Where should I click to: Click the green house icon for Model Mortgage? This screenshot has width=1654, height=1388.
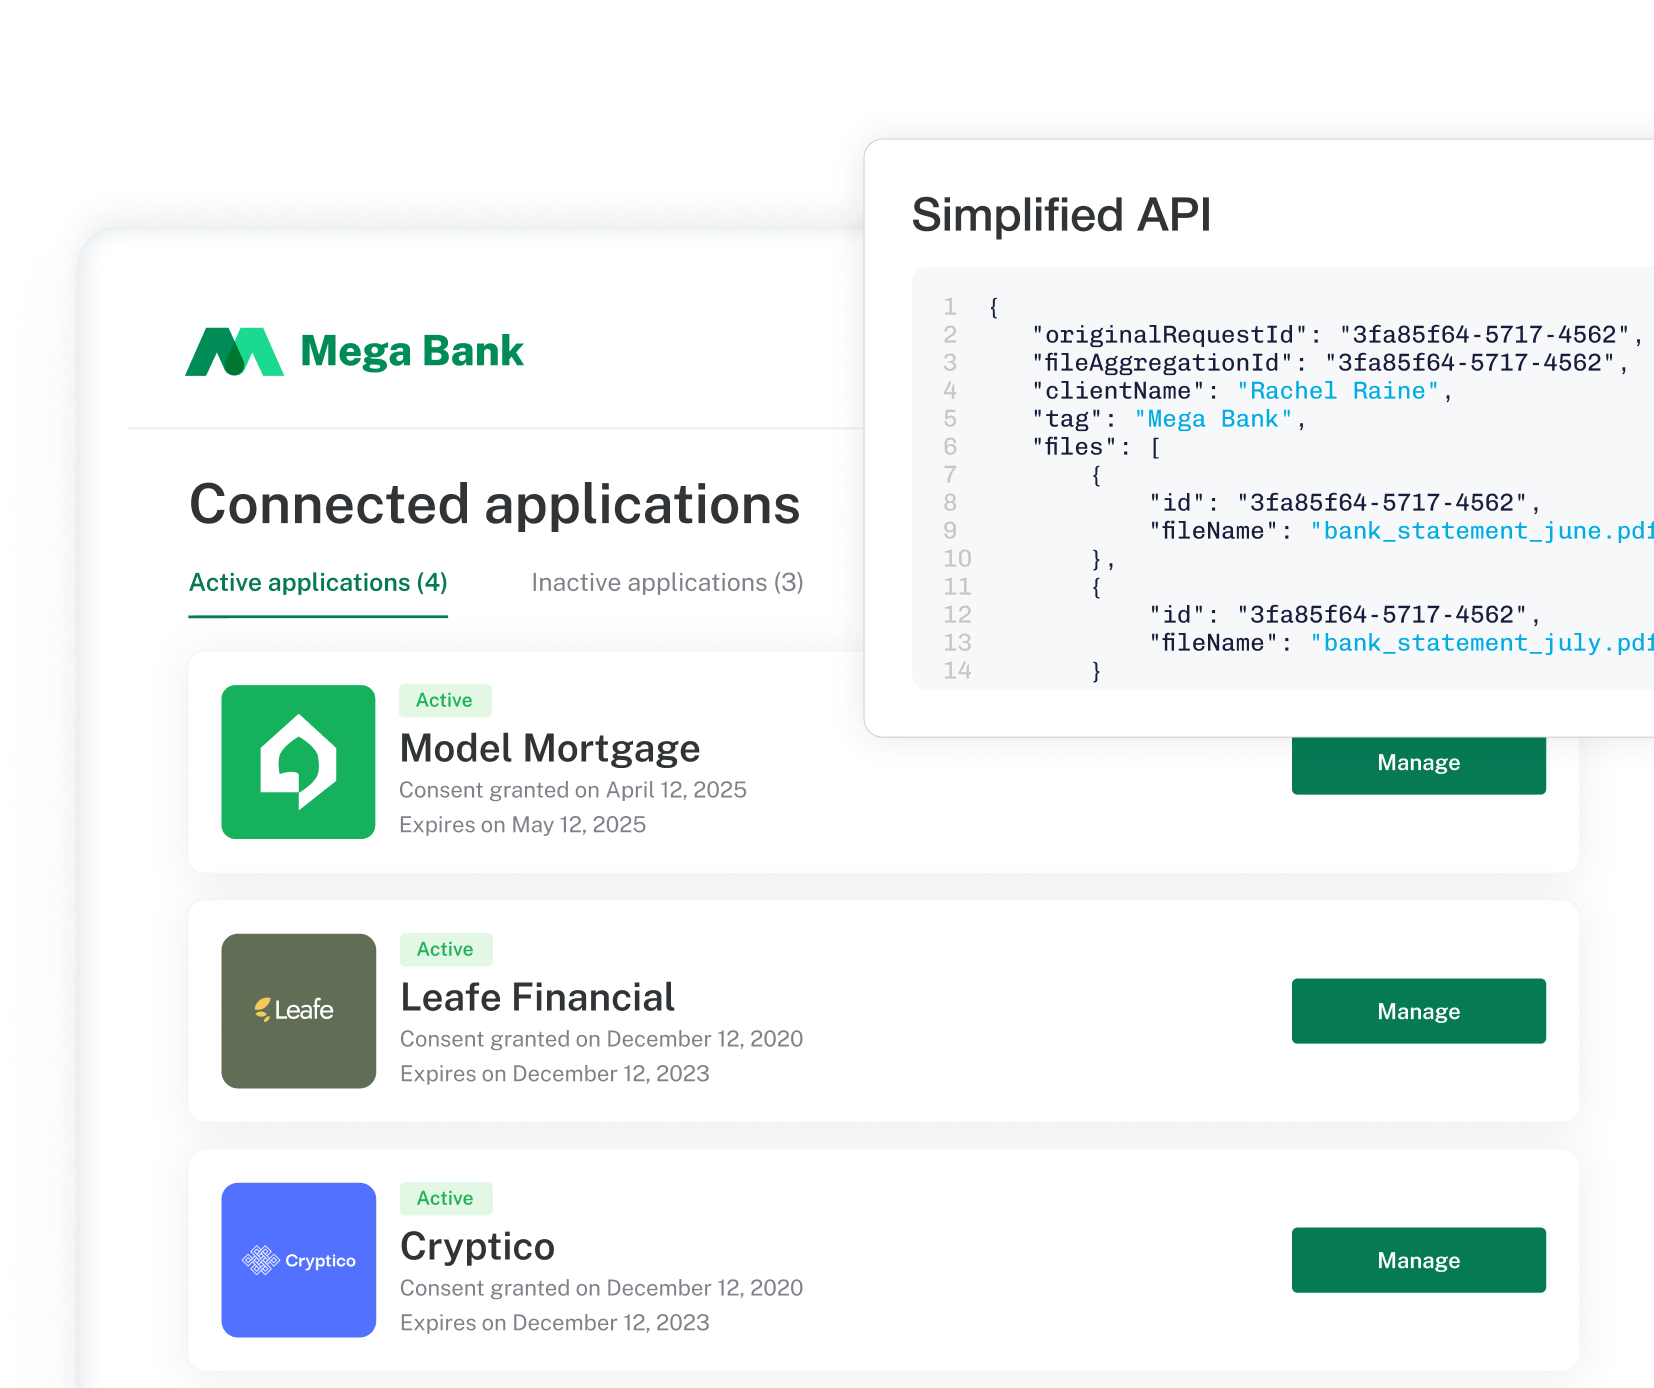point(297,761)
